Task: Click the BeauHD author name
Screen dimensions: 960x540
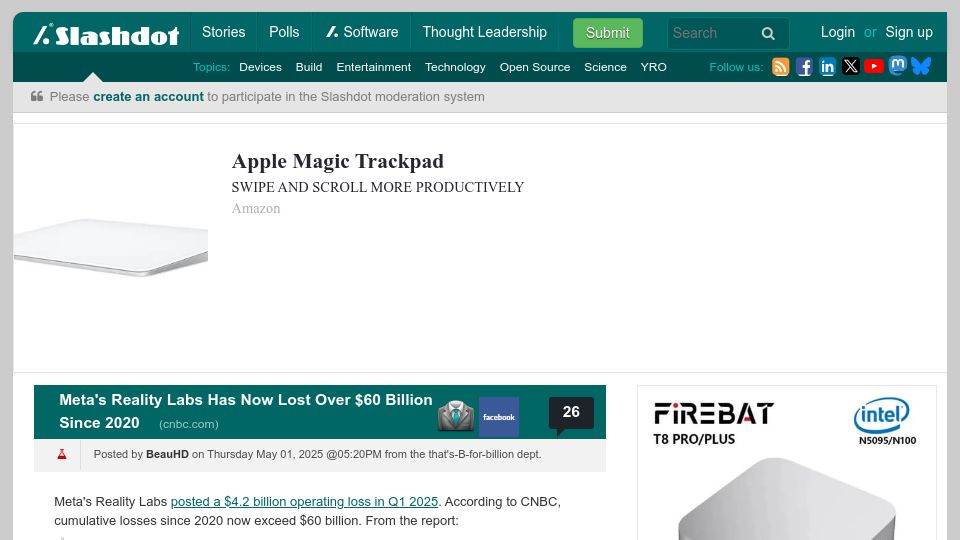Action: pos(167,454)
